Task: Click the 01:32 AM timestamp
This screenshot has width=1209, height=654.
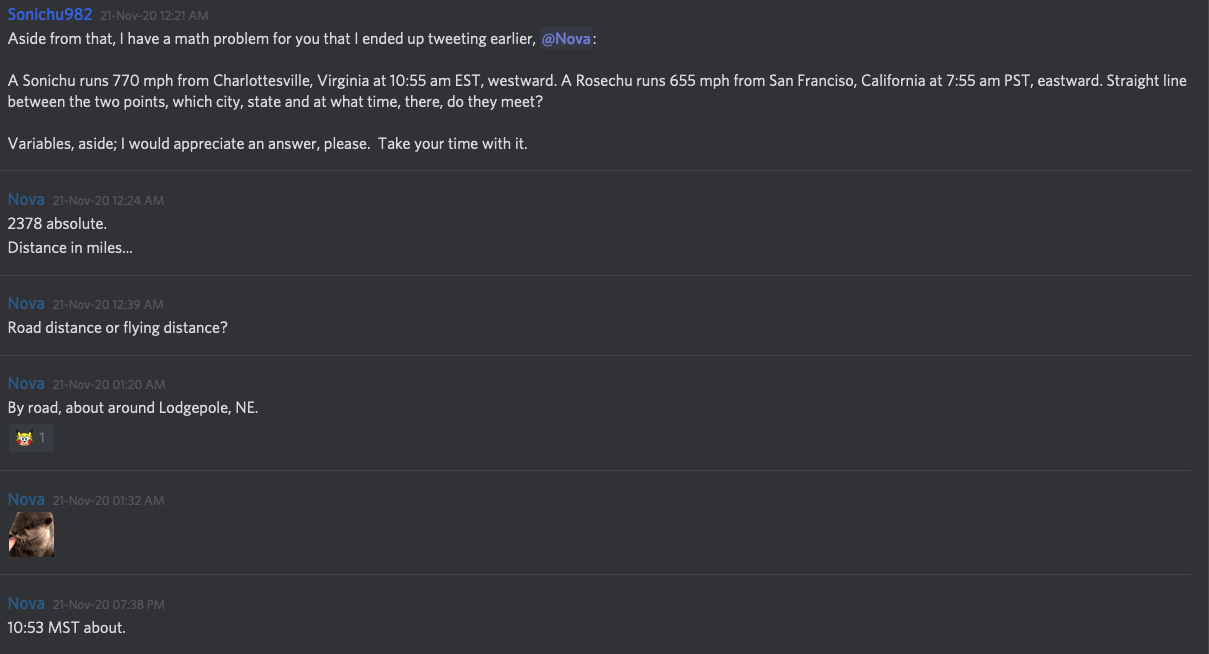Action: click(x=108, y=501)
